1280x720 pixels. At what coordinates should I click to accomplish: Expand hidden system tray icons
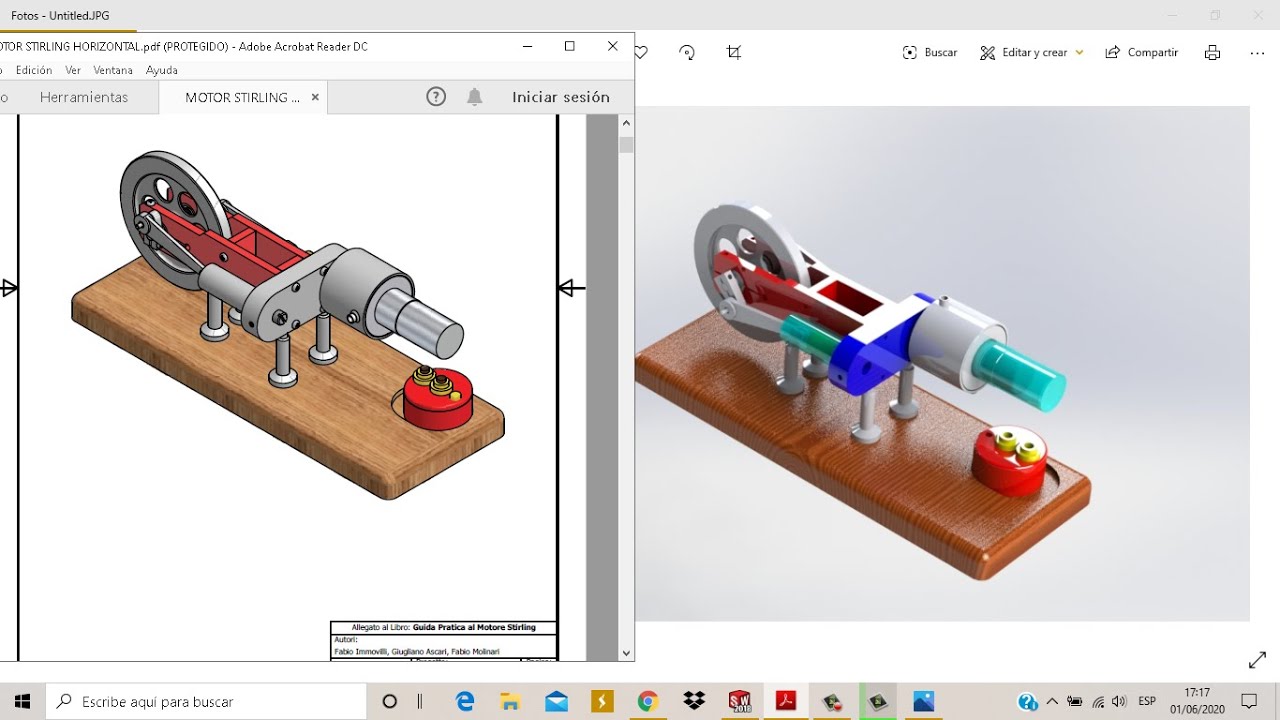point(1052,701)
